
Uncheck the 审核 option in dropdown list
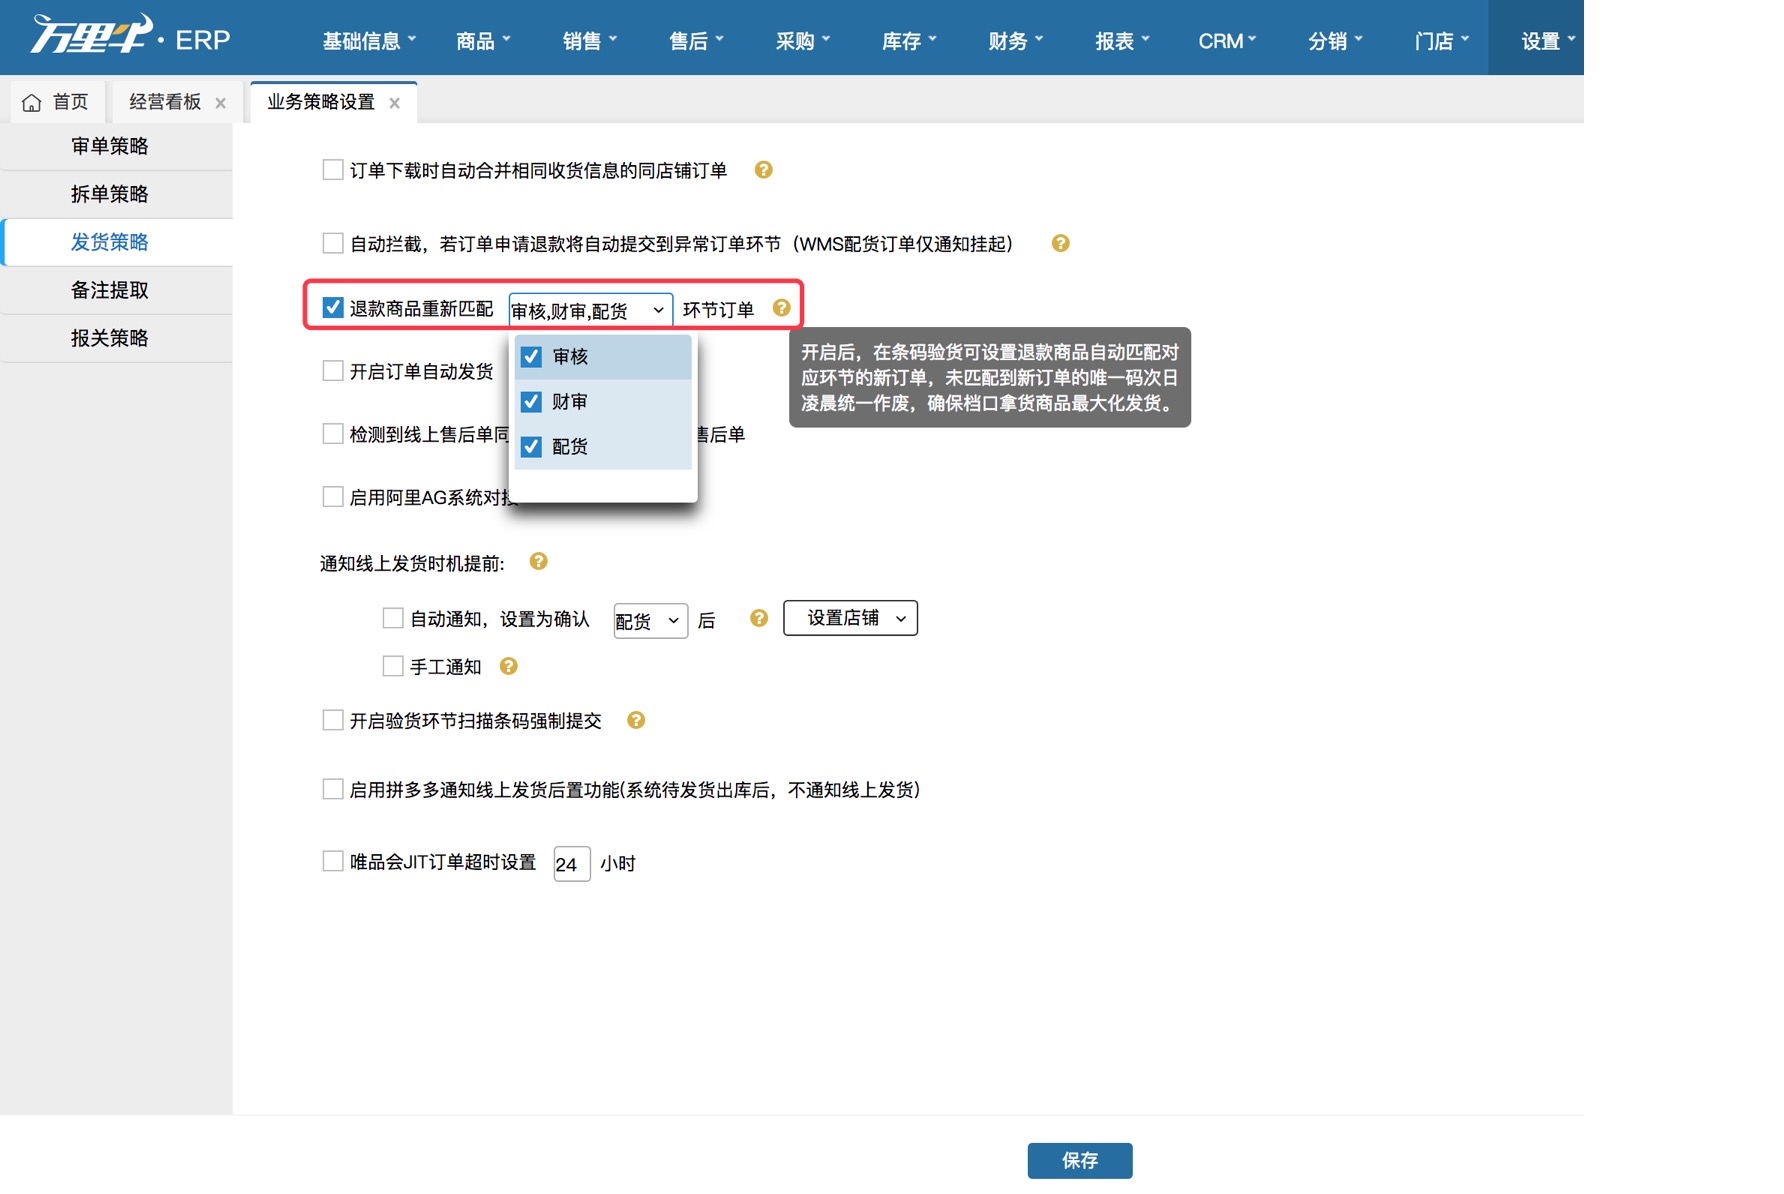(531, 356)
